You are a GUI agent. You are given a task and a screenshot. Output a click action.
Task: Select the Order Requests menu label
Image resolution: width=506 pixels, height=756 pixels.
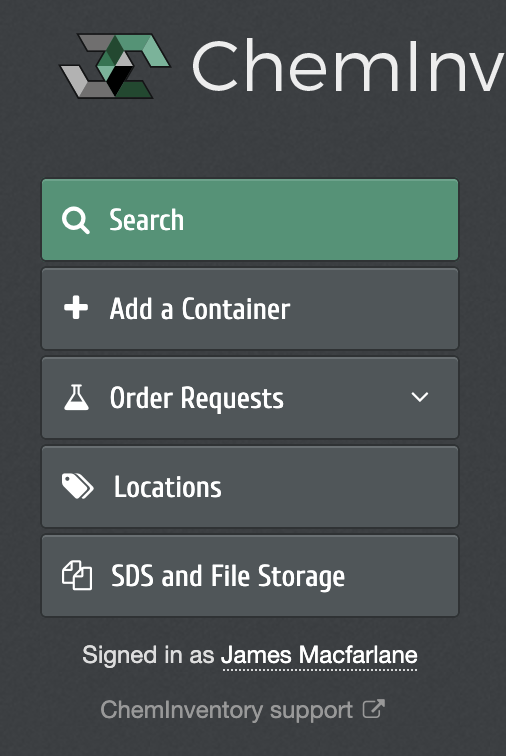tap(196, 398)
